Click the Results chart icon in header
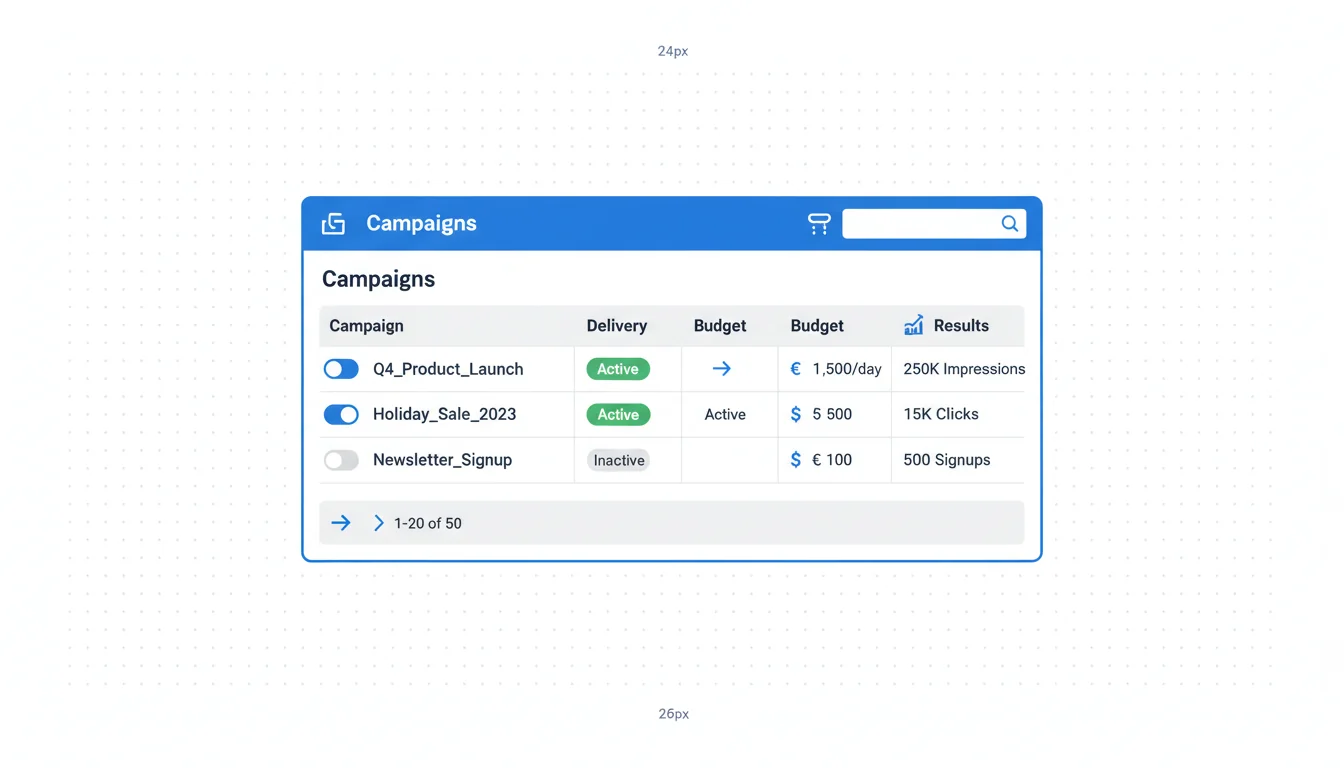Screen dimensions: 1344x768 [913, 325]
